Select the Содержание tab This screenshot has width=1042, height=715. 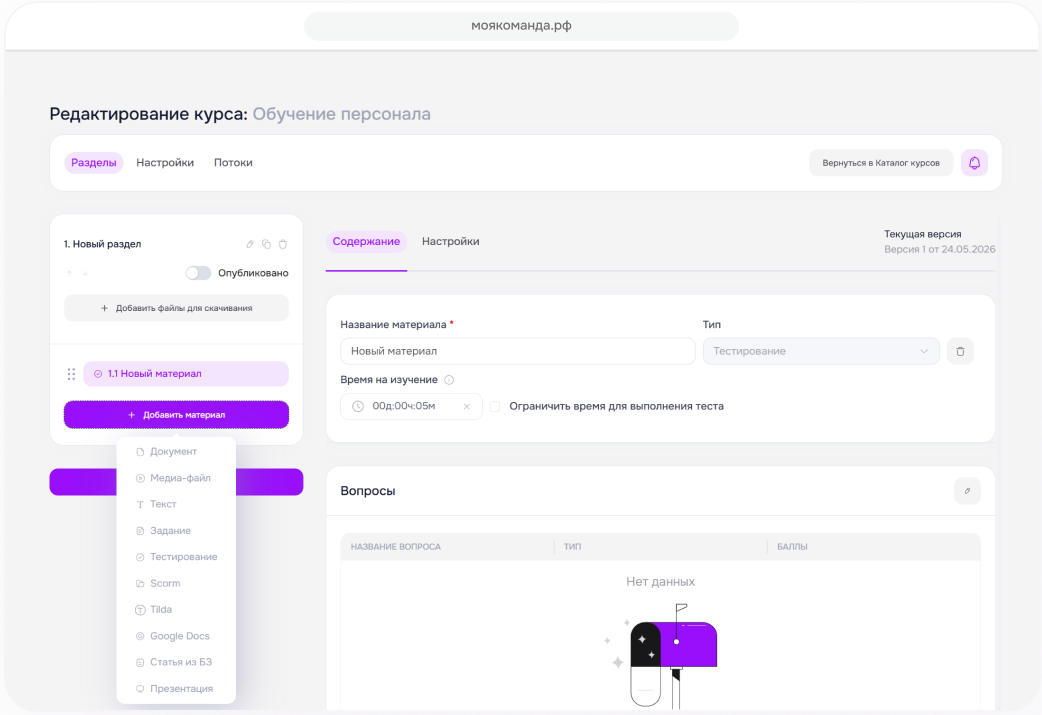click(x=366, y=241)
